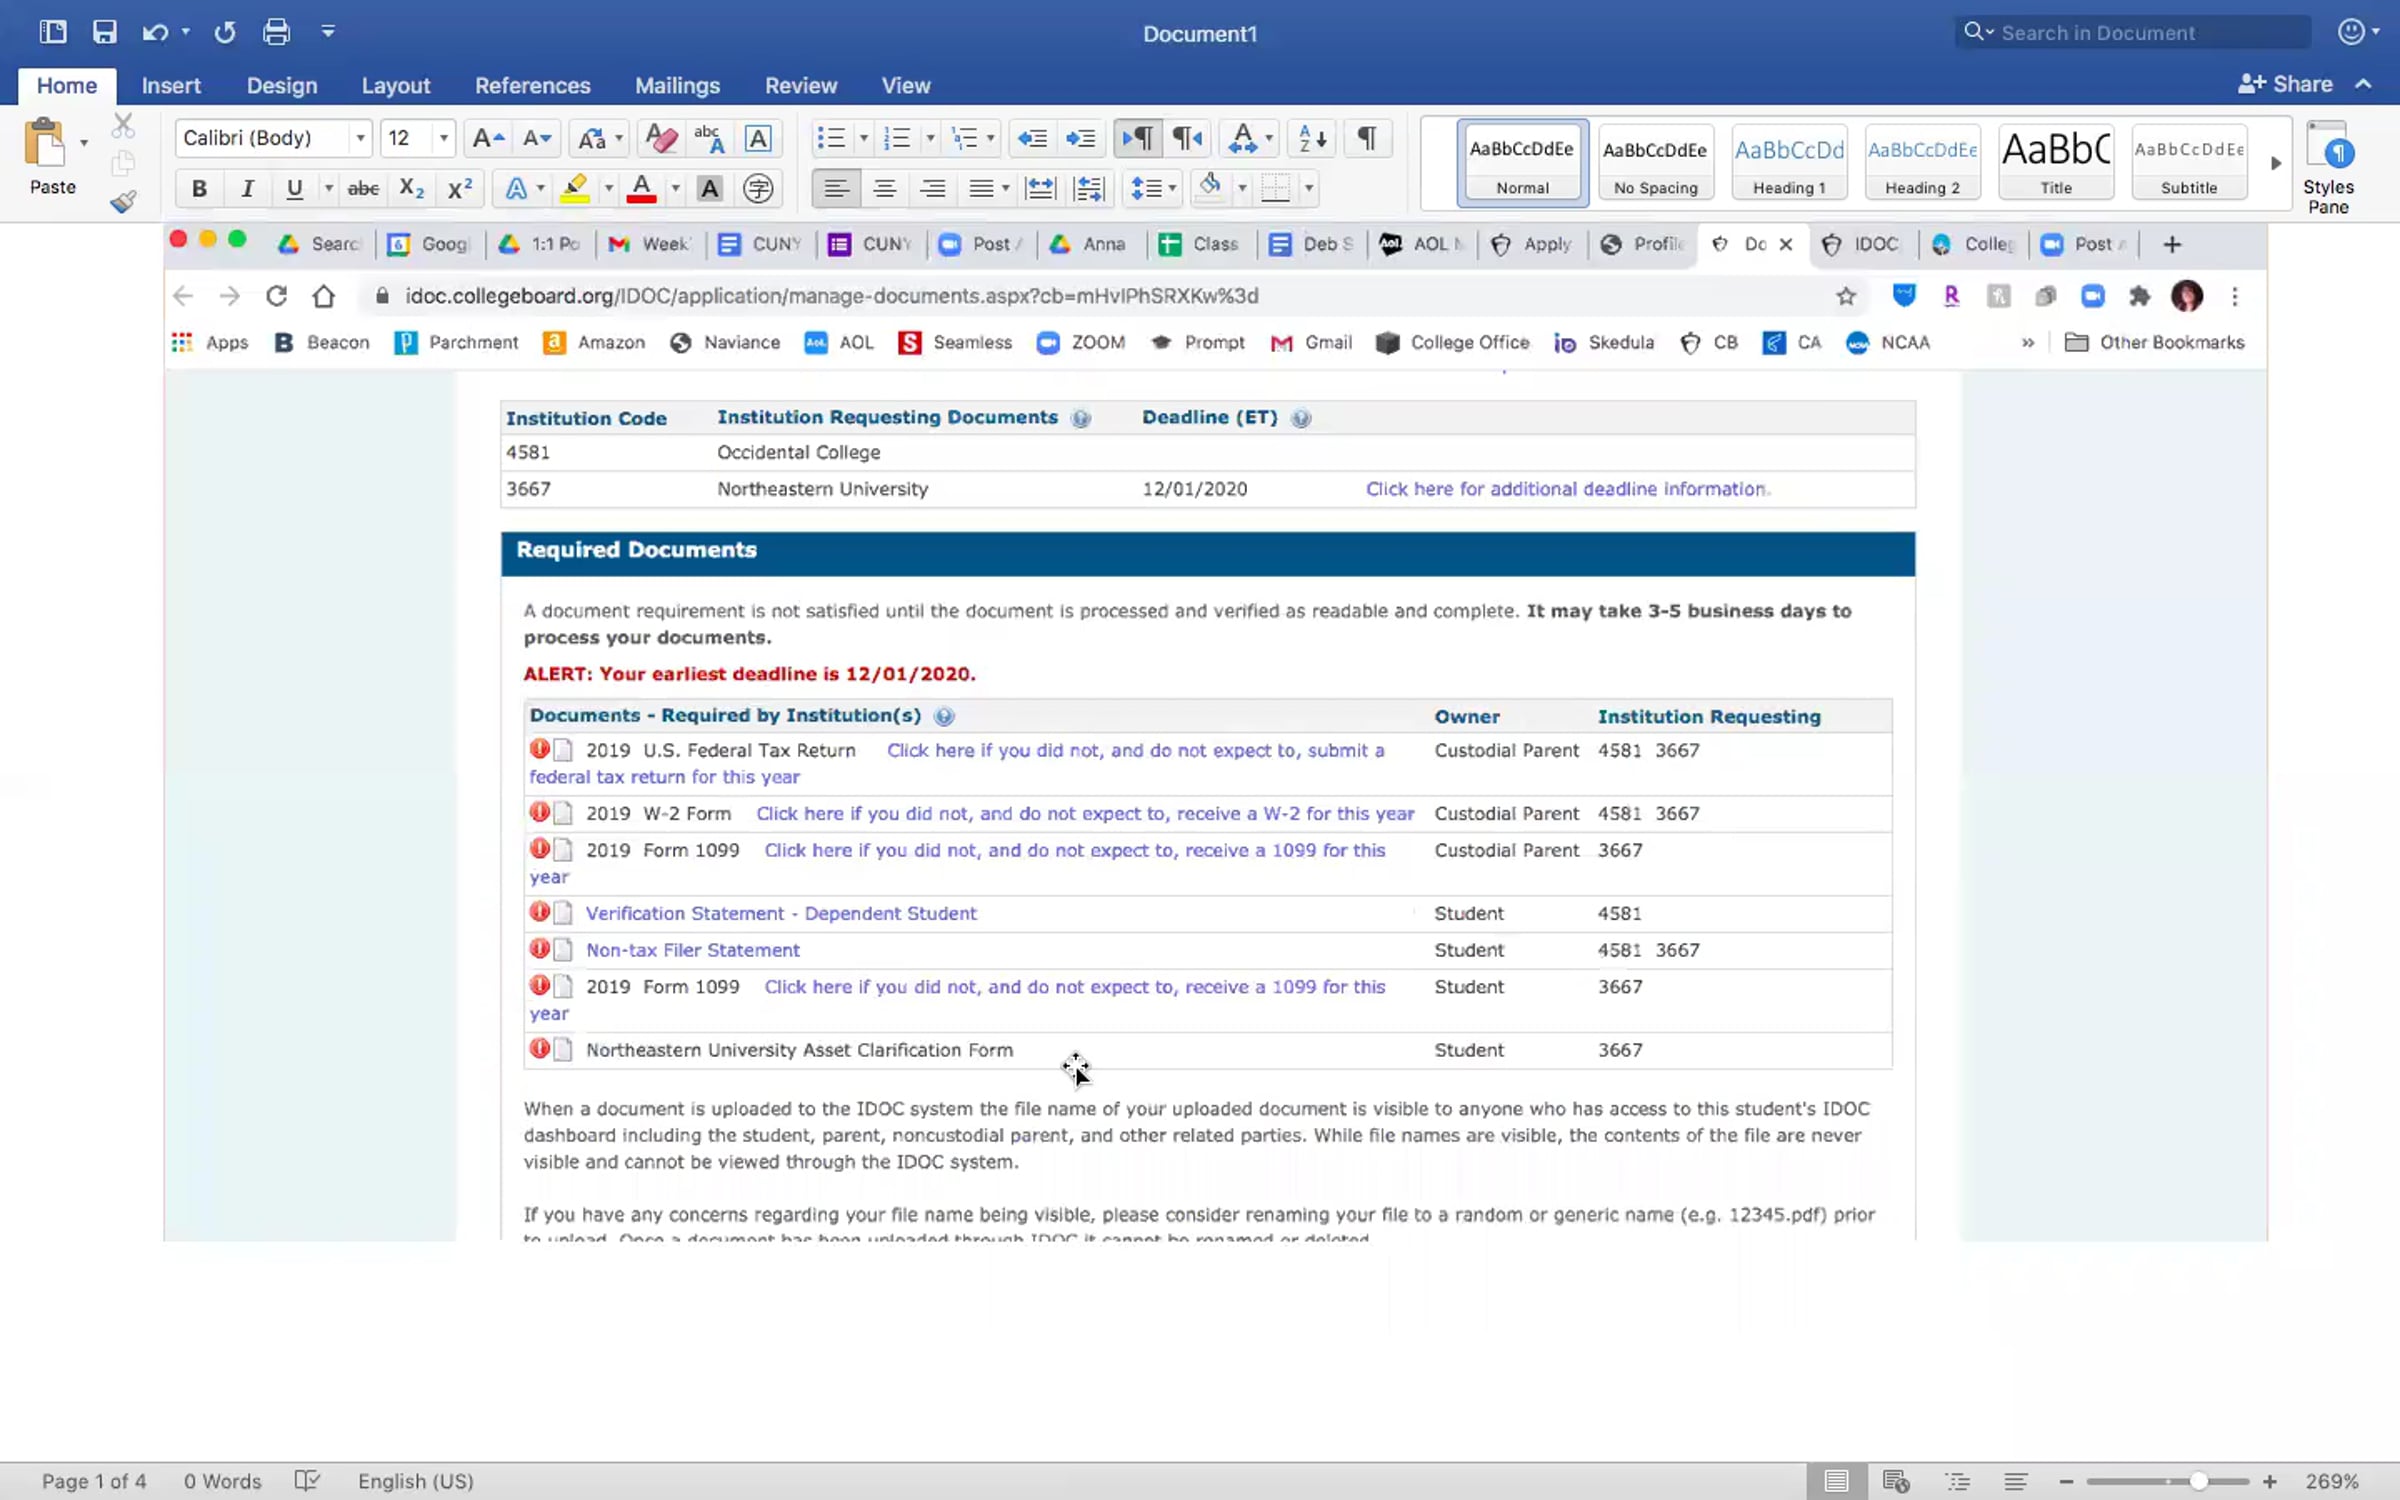Apply strikethrough with the abc icon
2400x1500 pixels.
[362, 188]
